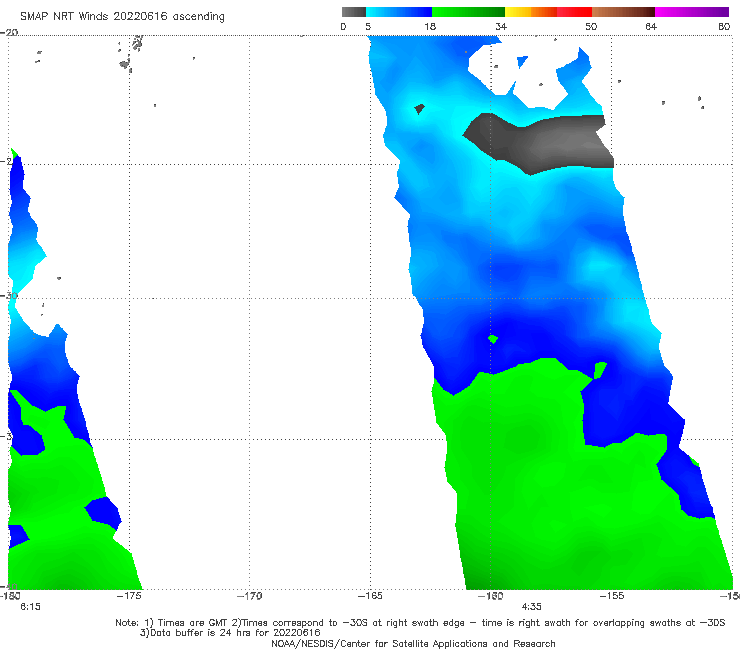
Task: Click the small green spot near -160 longitude
Action: coord(493,339)
